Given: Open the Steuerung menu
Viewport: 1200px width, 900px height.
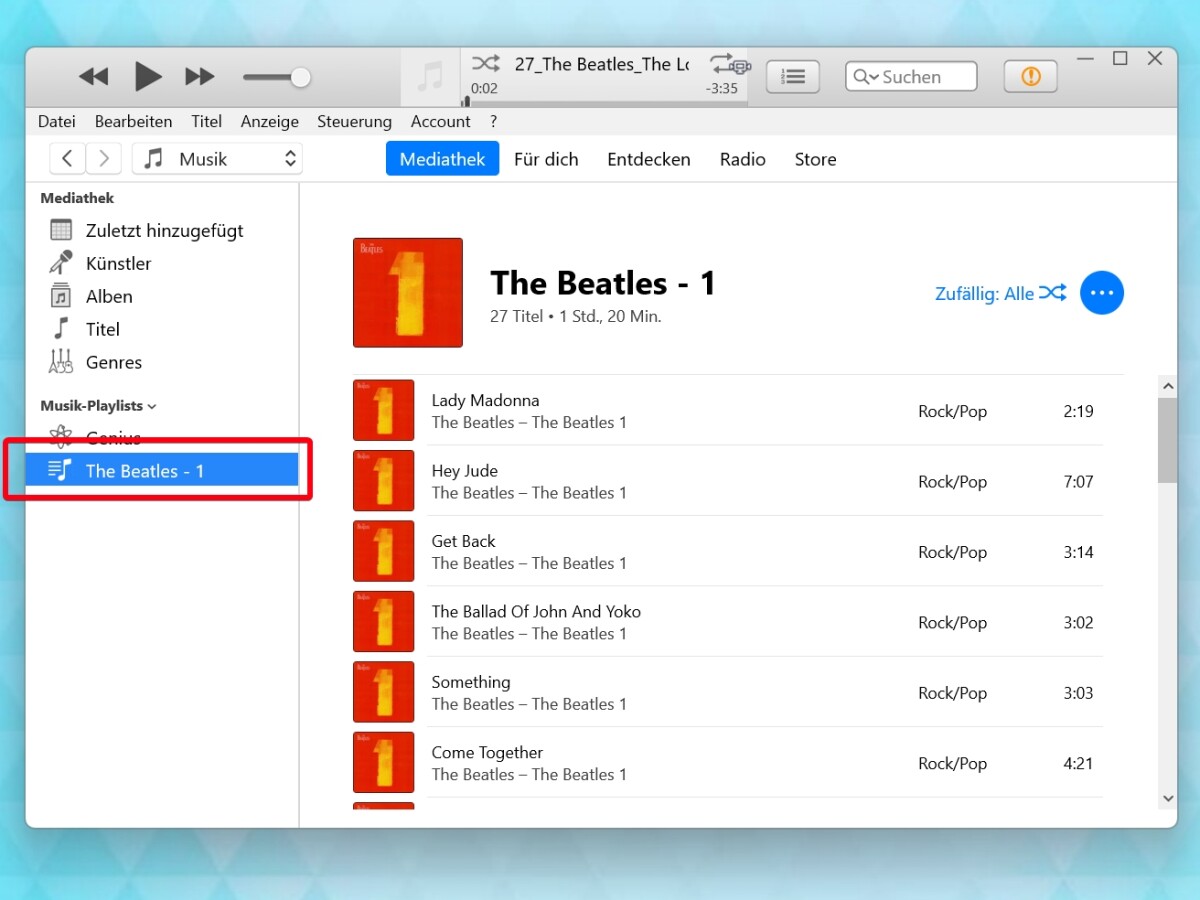Looking at the screenshot, I should tap(355, 121).
